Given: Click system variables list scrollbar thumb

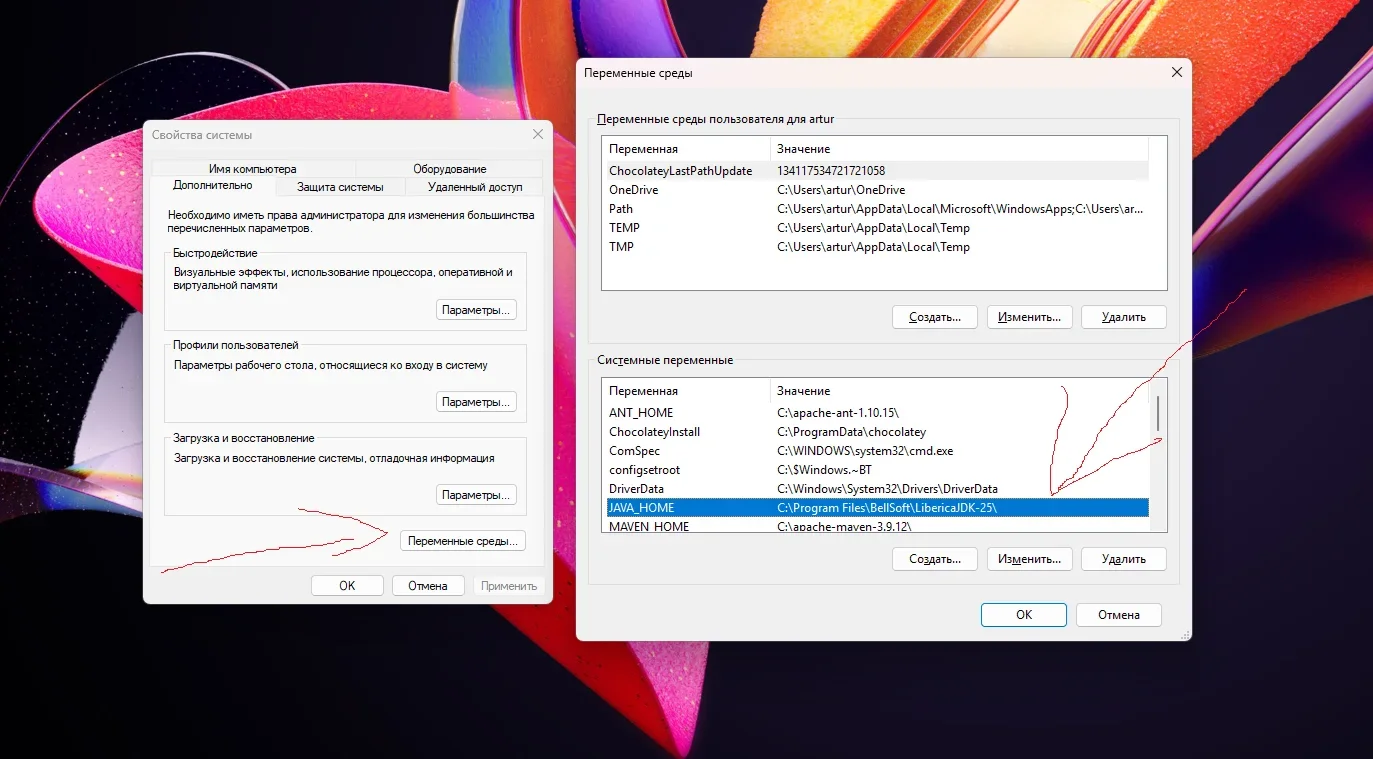Looking at the screenshot, I should [x=1158, y=412].
